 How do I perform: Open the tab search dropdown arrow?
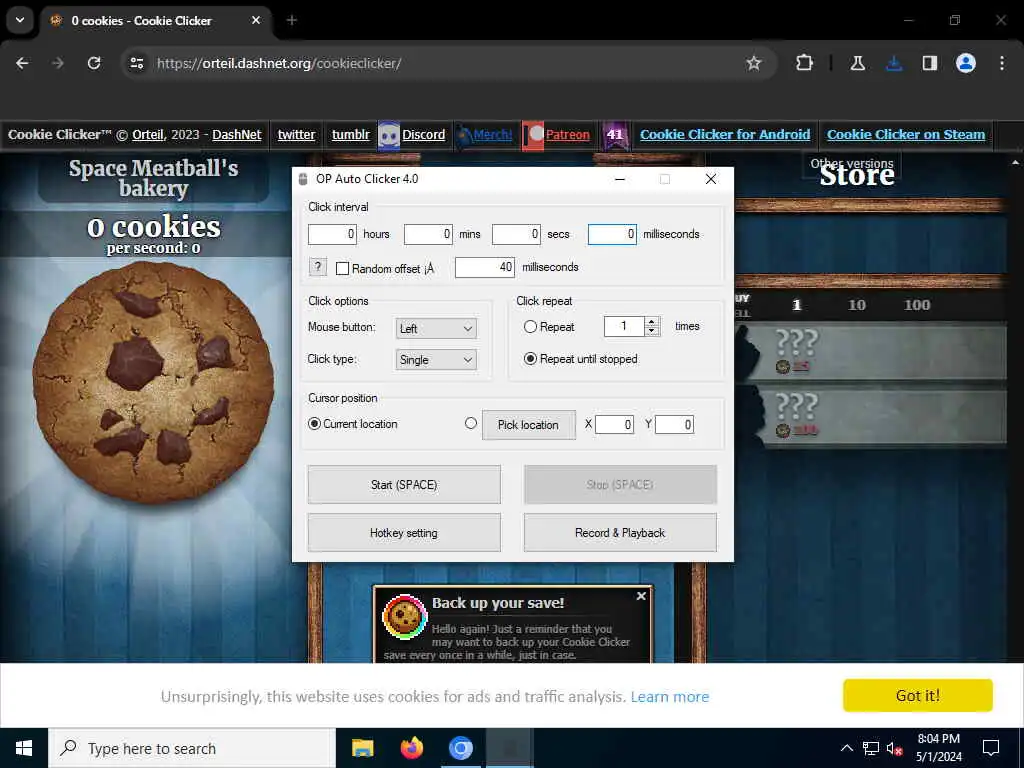click(20, 20)
